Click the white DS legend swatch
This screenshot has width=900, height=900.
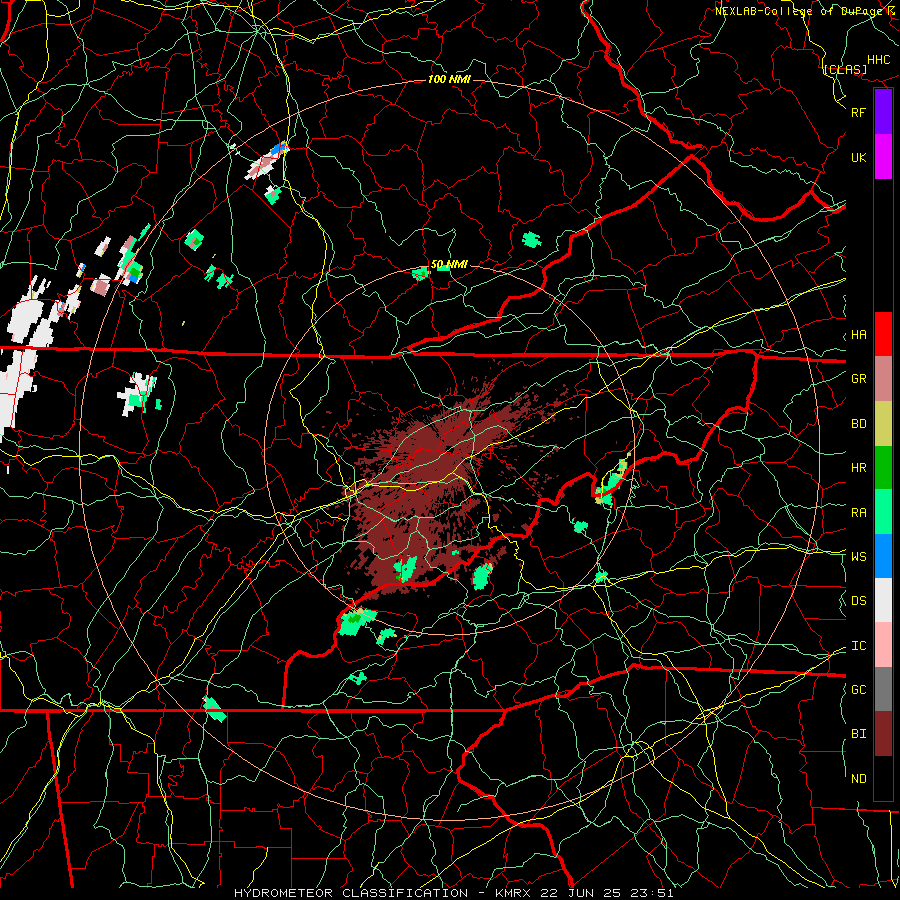pyautogui.click(x=883, y=600)
